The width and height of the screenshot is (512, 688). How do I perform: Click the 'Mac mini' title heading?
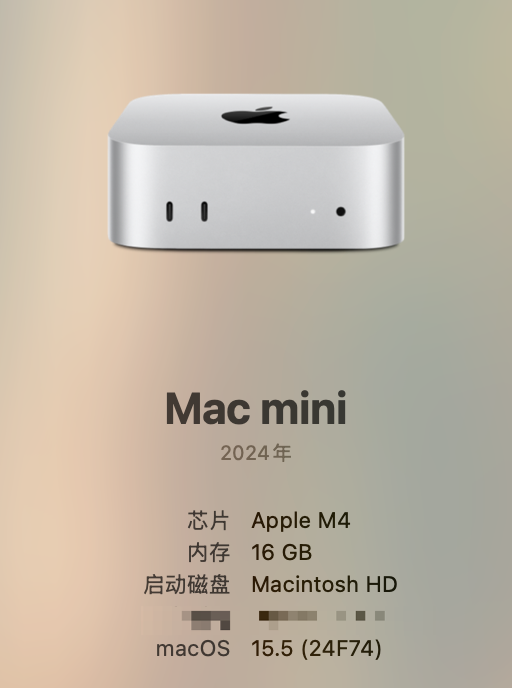click(x=256, y=408)
